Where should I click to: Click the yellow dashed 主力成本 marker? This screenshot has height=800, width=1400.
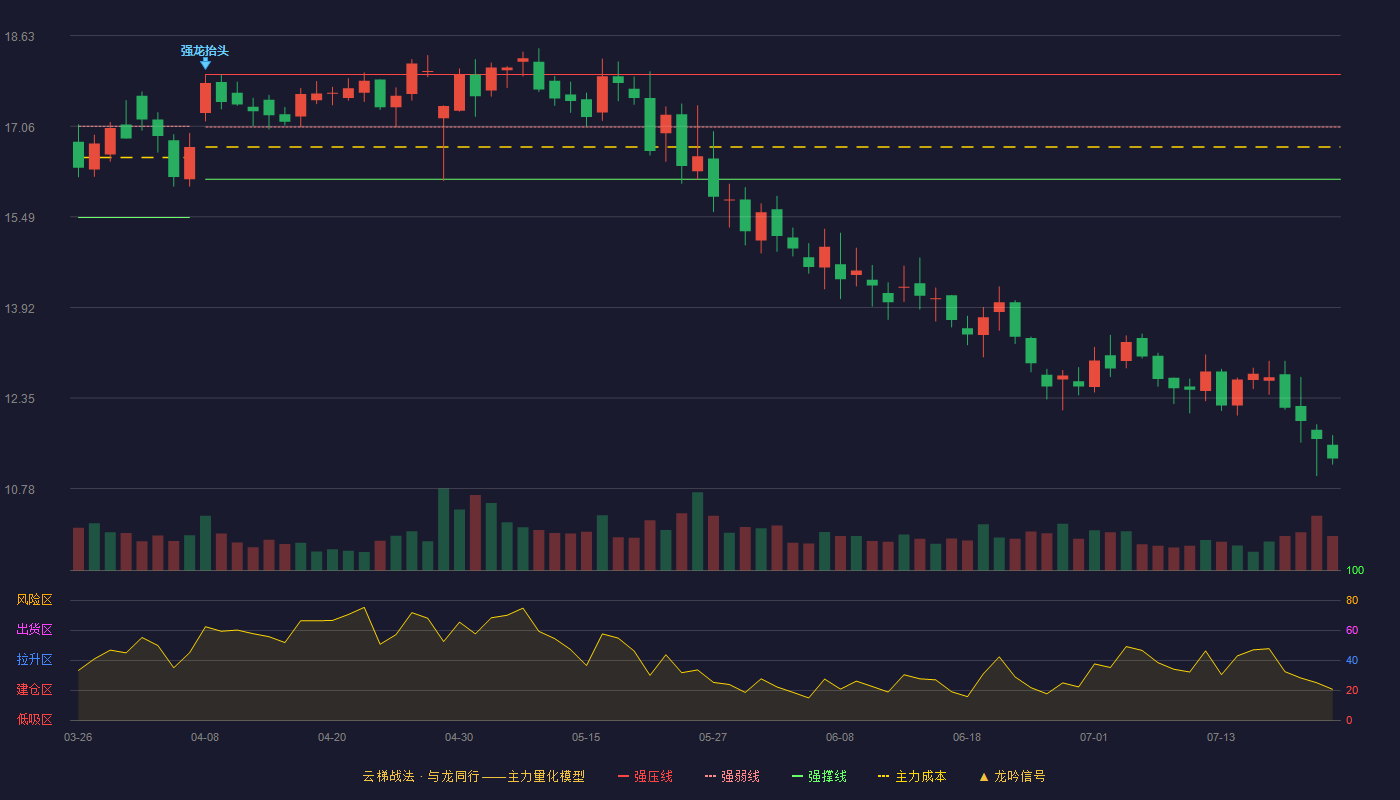[x=884, y=776]
